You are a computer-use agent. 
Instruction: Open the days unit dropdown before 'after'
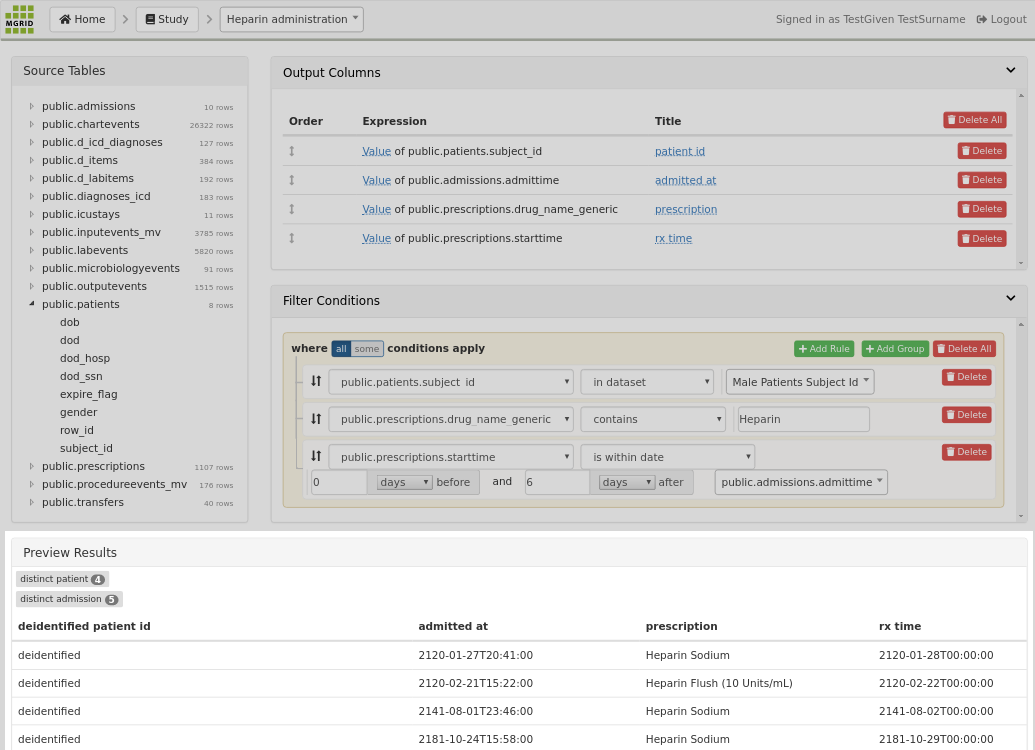click(626, 482)
